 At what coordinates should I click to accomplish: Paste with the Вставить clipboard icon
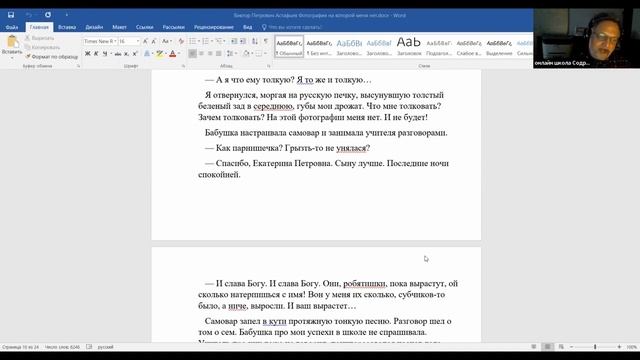pos(12,42)
